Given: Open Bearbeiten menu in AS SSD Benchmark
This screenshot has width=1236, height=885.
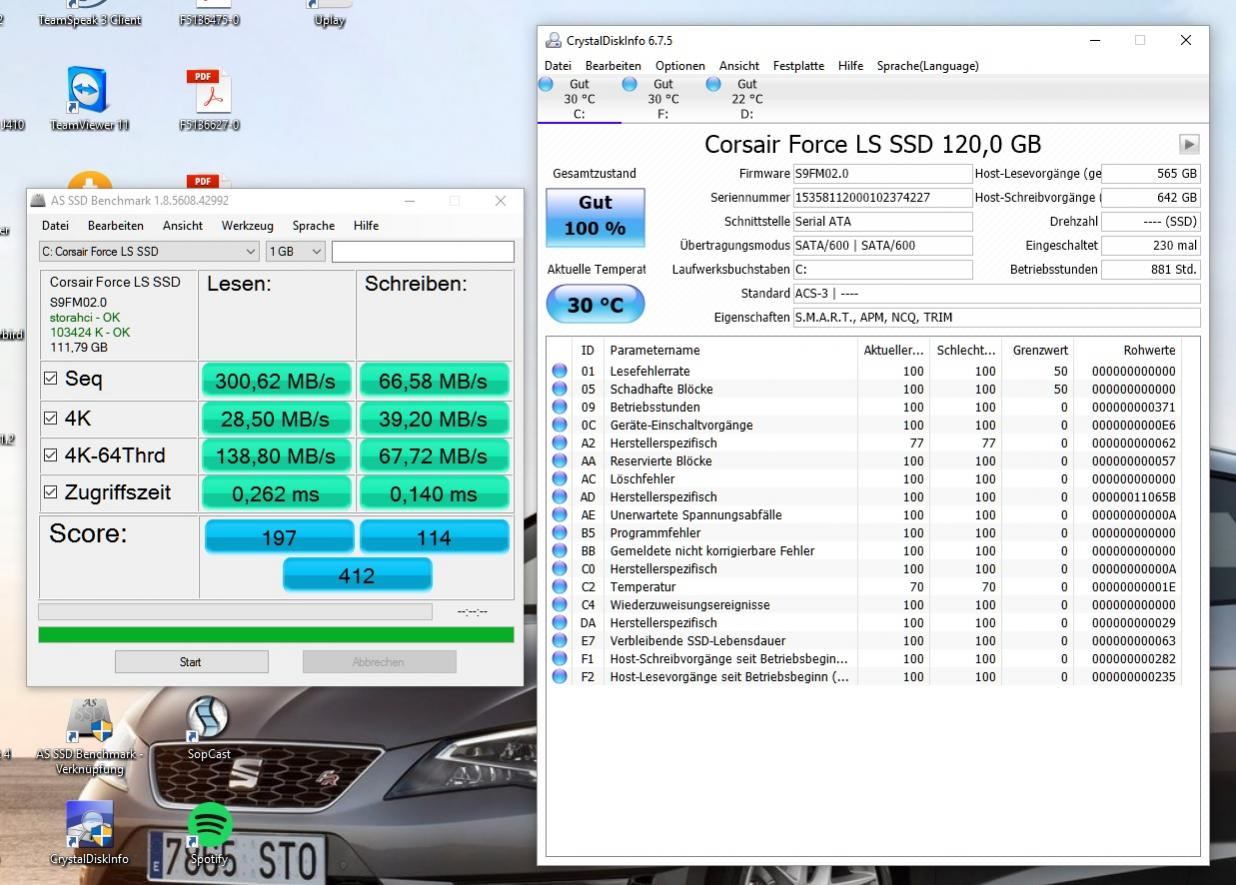Looking at the screenshot, I should click(115, 226).
